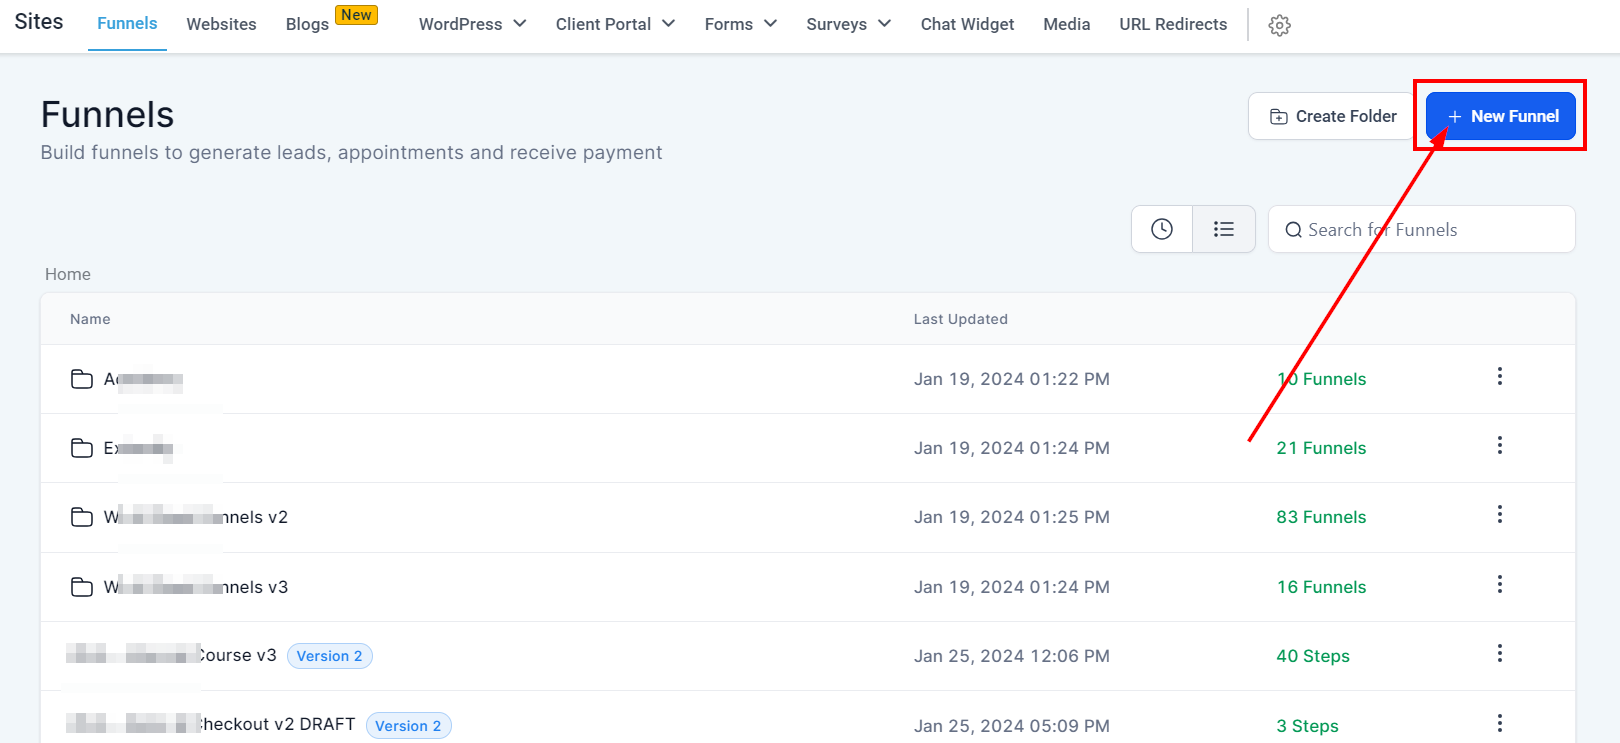
Task: Expand the Client Portal dropdown
Action: (615, 24)
